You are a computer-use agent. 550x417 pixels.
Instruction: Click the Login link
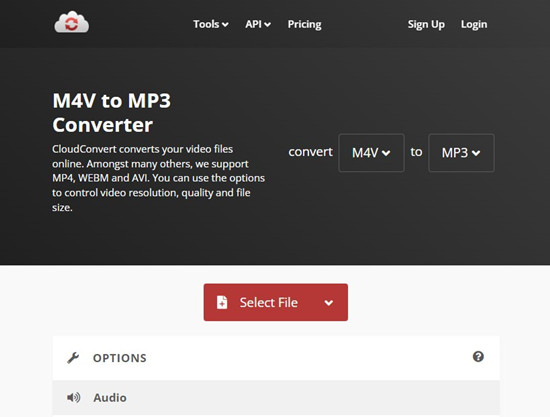click(474, 24)
